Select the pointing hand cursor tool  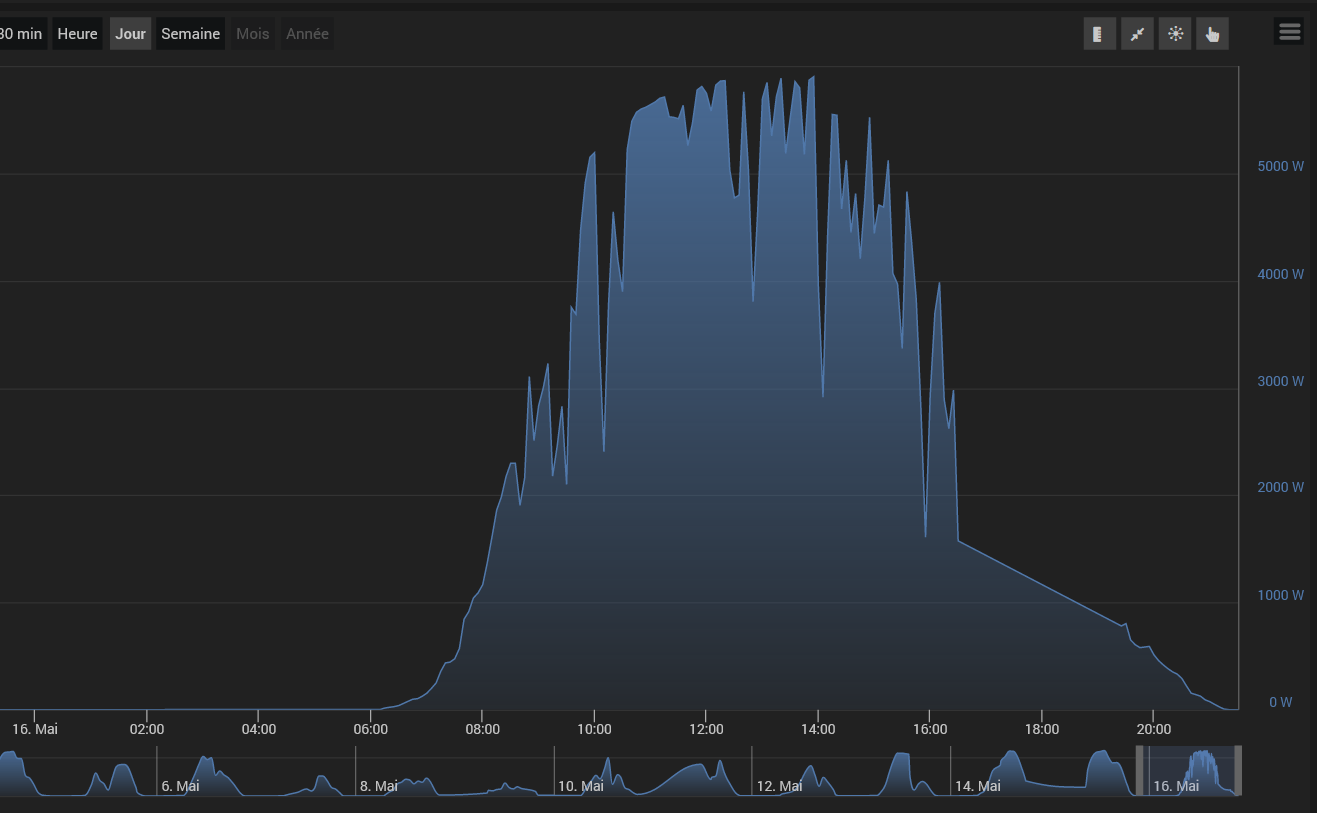coord(1212,34)
